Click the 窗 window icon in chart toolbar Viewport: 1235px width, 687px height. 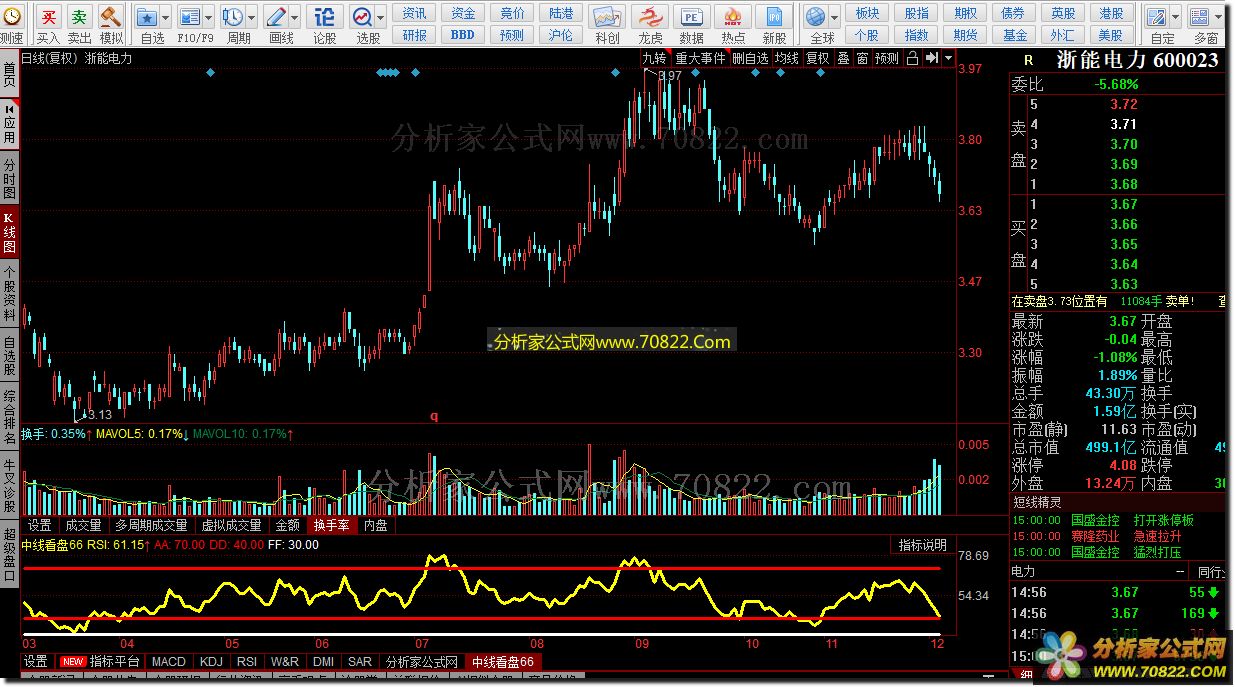(x=861, y=58)
